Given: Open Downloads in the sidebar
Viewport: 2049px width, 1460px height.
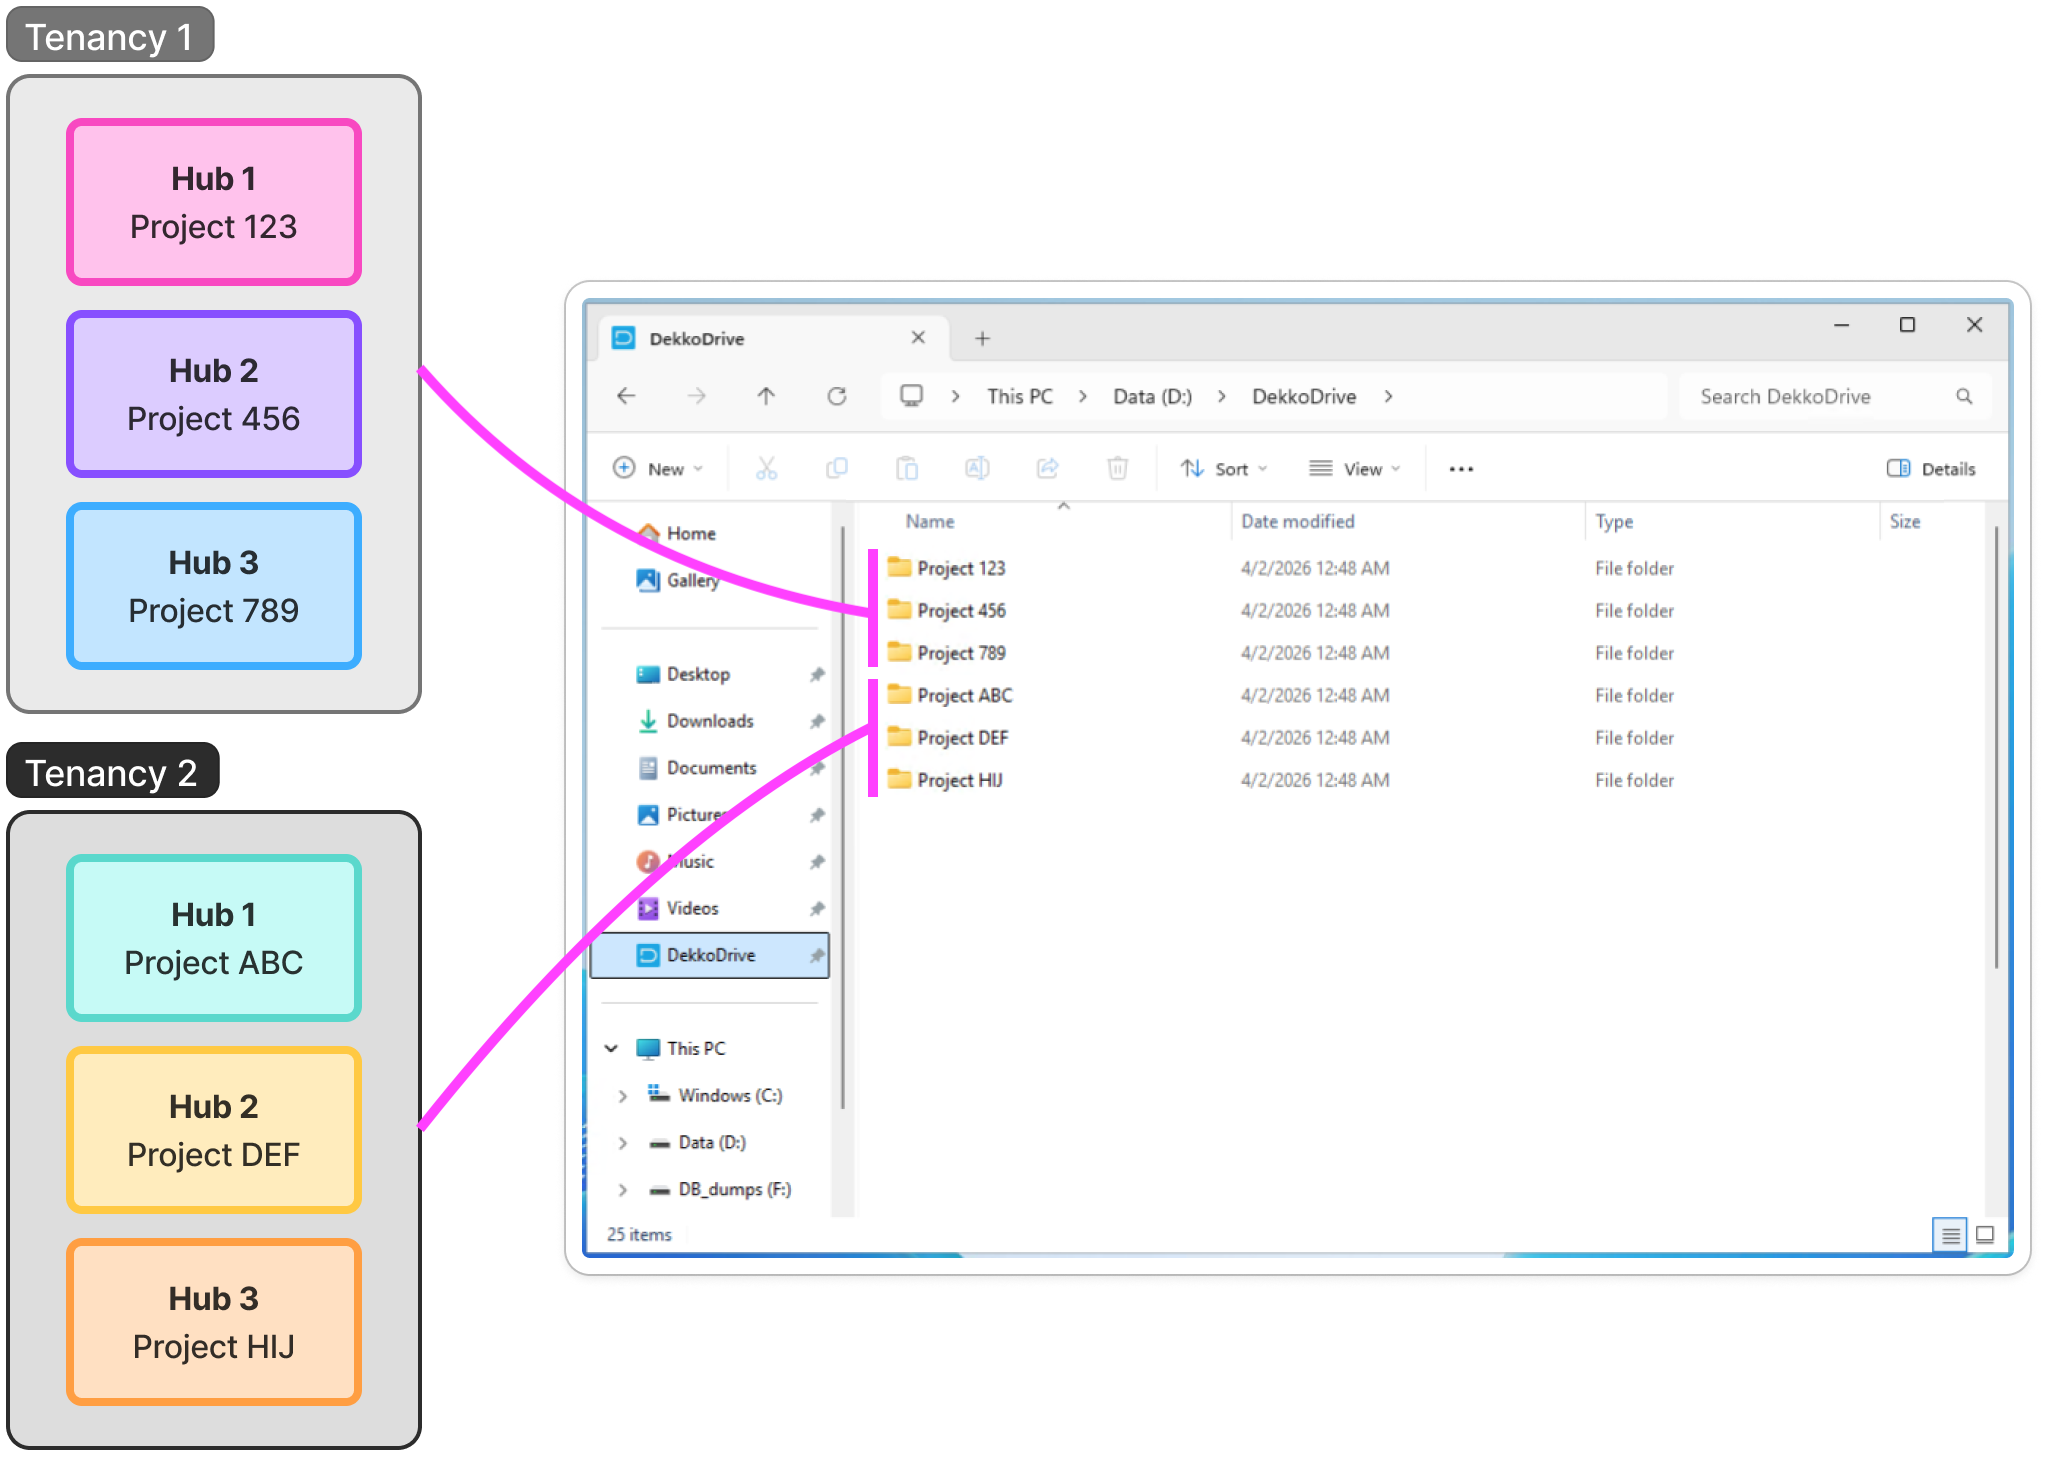Looking at the screenshot, I should tap(710, 721).
